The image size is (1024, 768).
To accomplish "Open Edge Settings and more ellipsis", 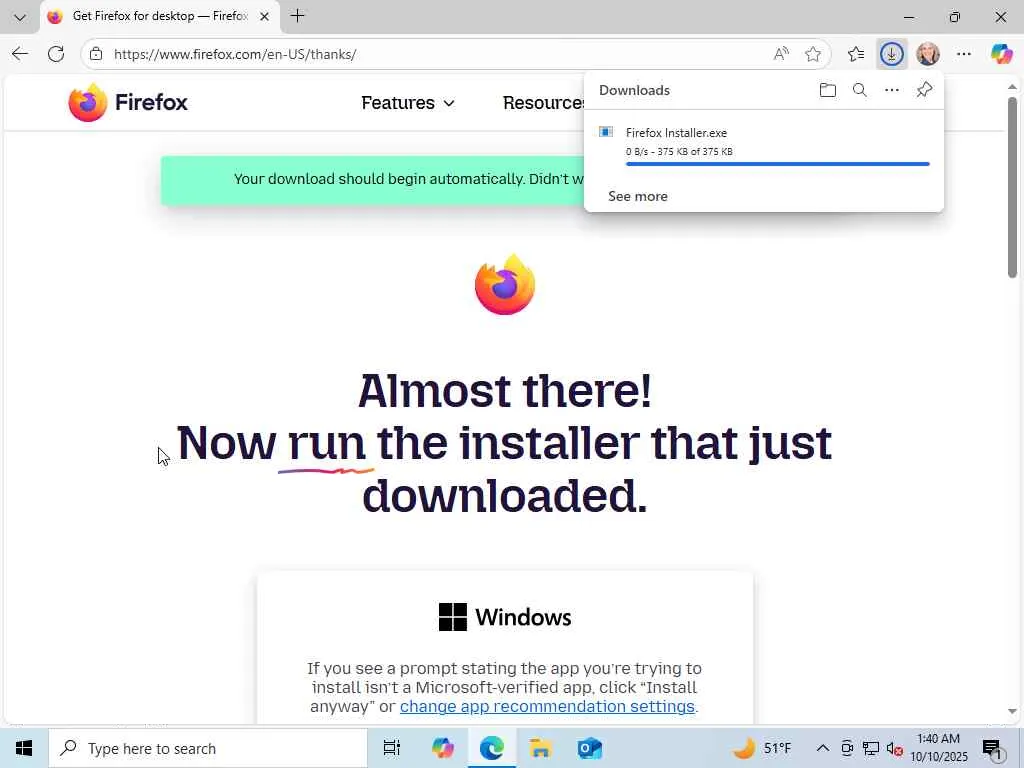I will point(964,54).
